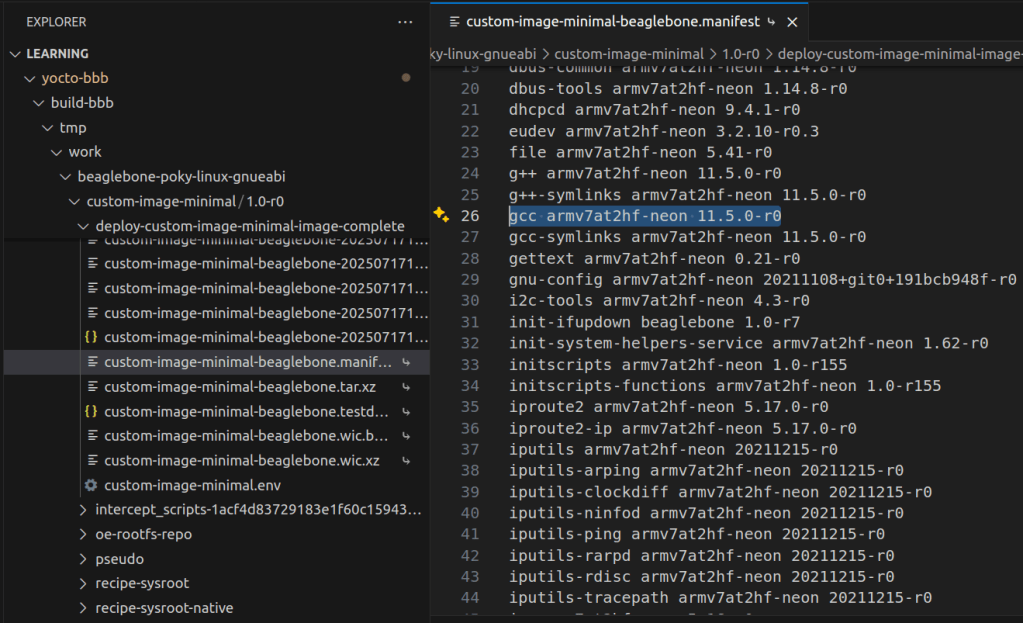The height and width of the screenshot is (623, 1023).
Task: Click the modified dot indicator next to yocto-bbb
Action: click(405, 78)
